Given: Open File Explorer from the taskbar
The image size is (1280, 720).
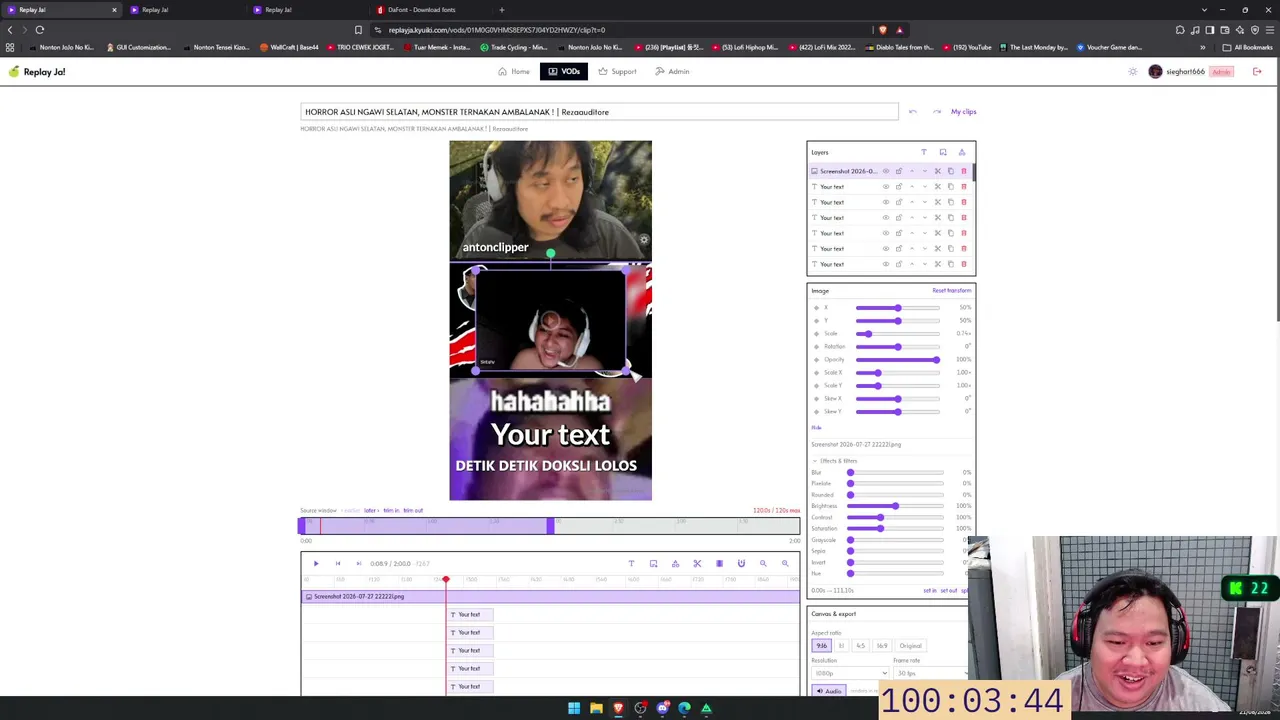Looking at the screenshot, I should click(596, 709).
